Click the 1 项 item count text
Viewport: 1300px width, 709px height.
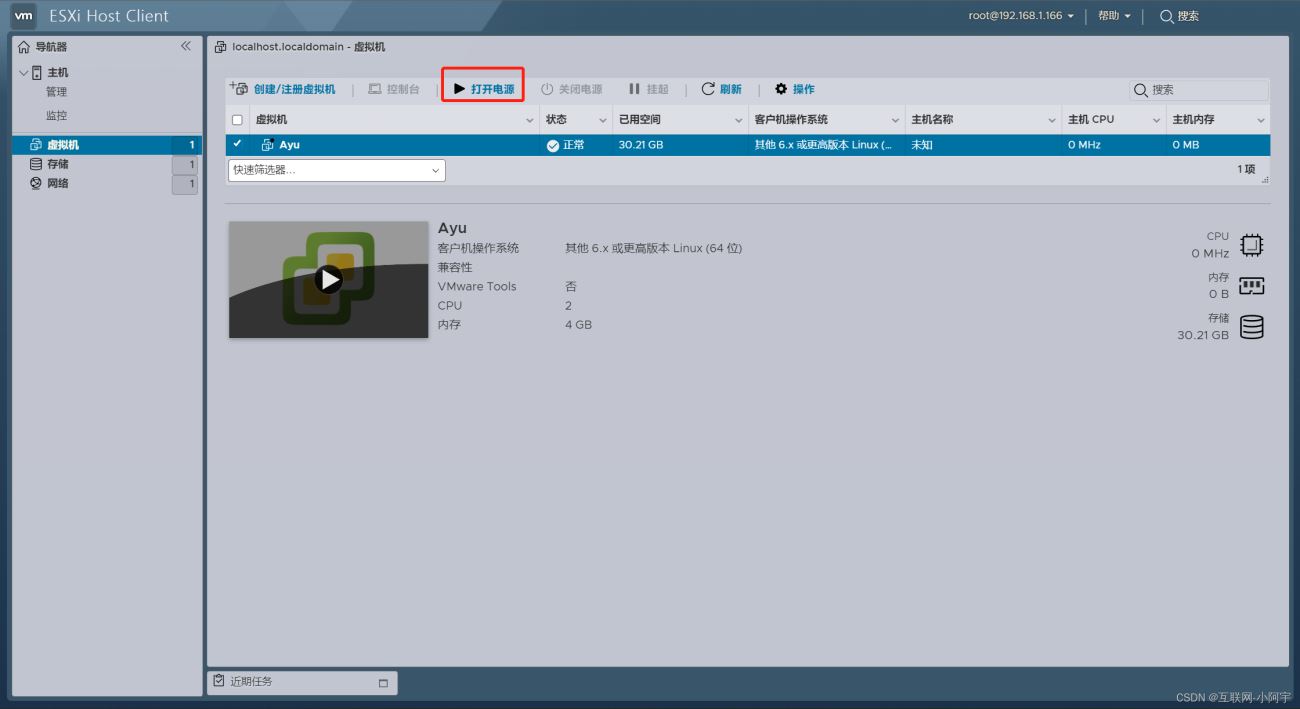coord(1246,170)
